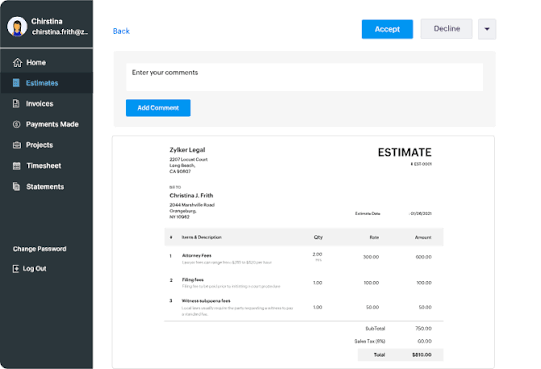This screenshot has width=541, height=369.
Task: Click the 300.00 rate cell
Action: (371, 257)
